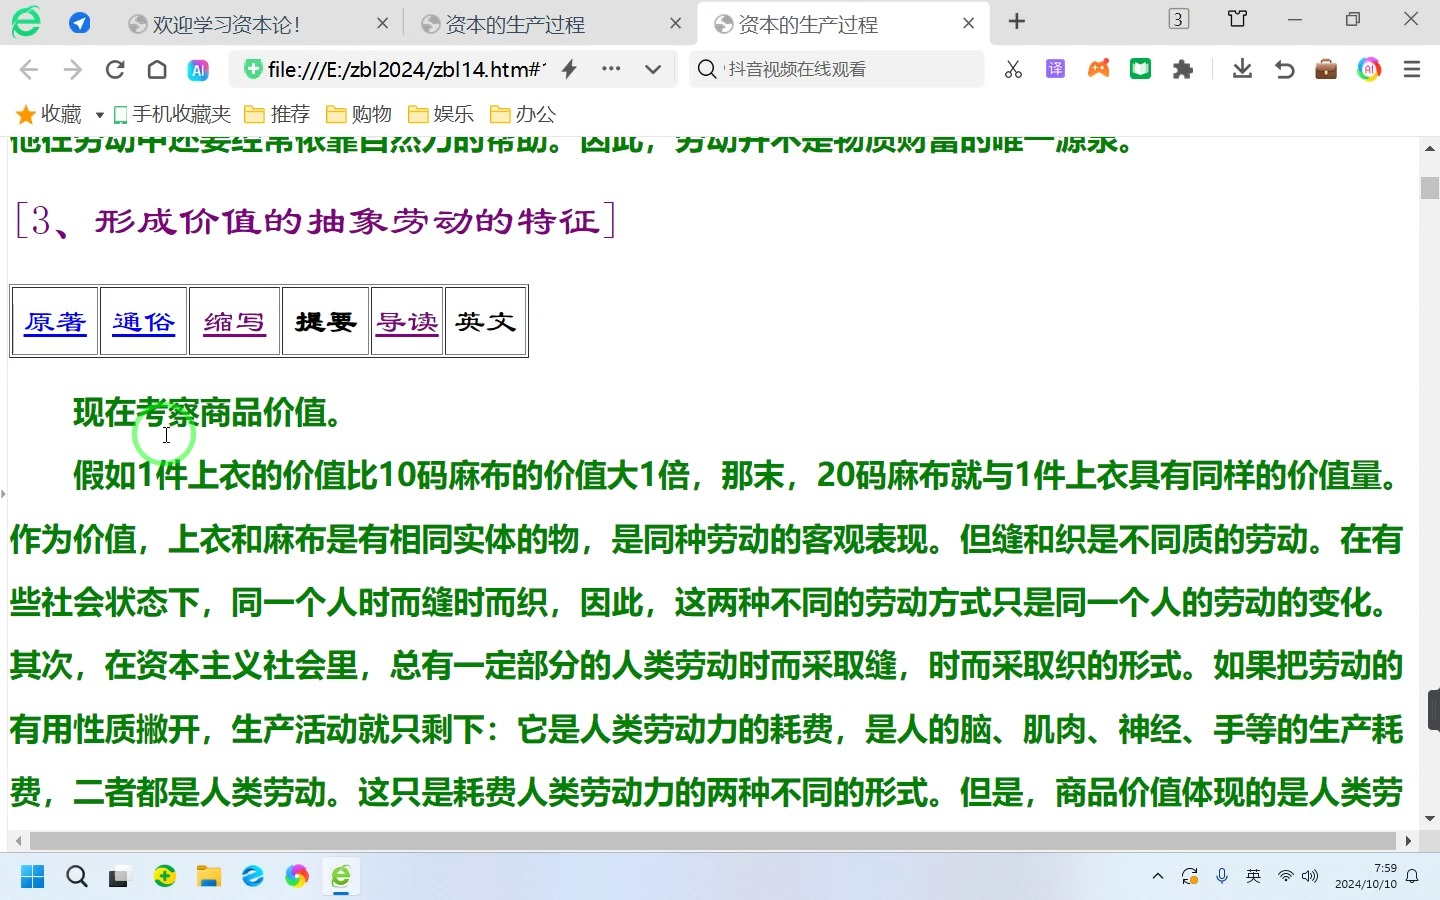Reload the current page
Screen dimensions: 1440x900
[x=115, y=69]
